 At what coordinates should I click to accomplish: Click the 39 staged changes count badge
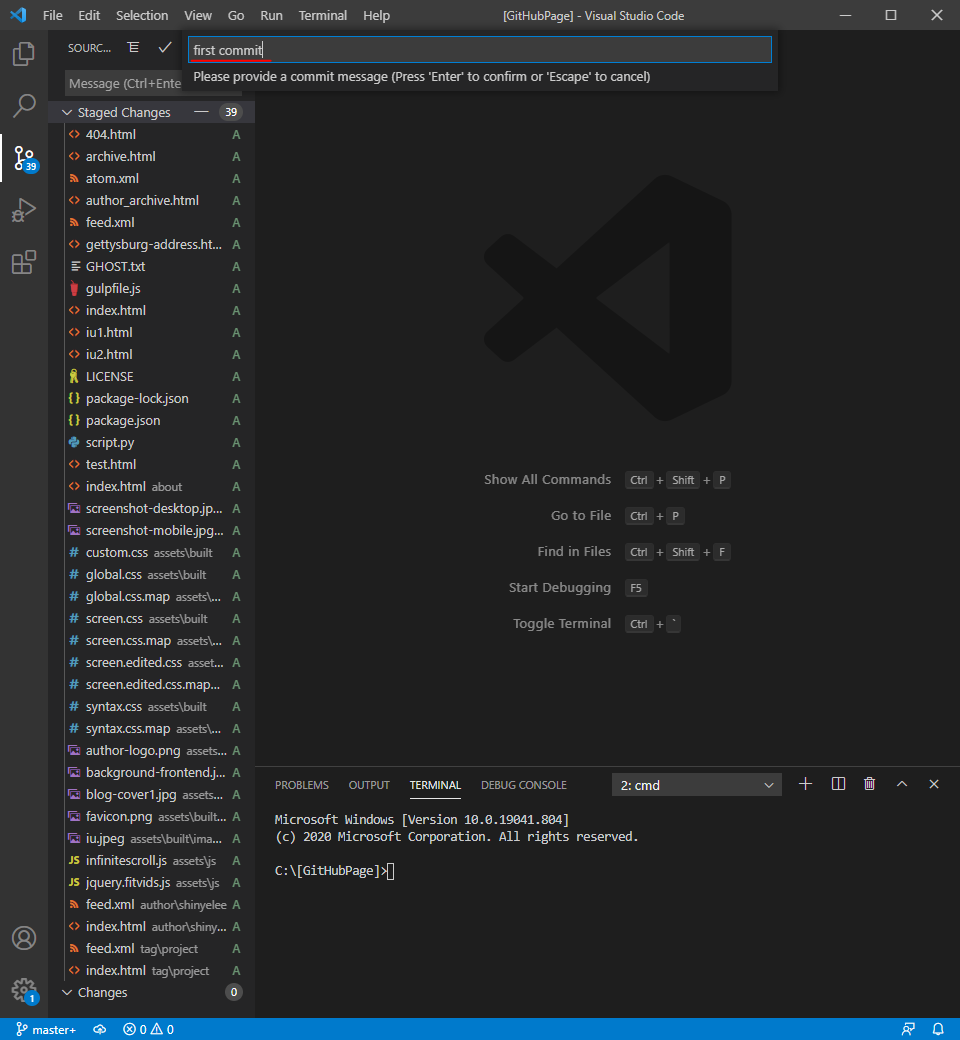click(x=230, y=112)
